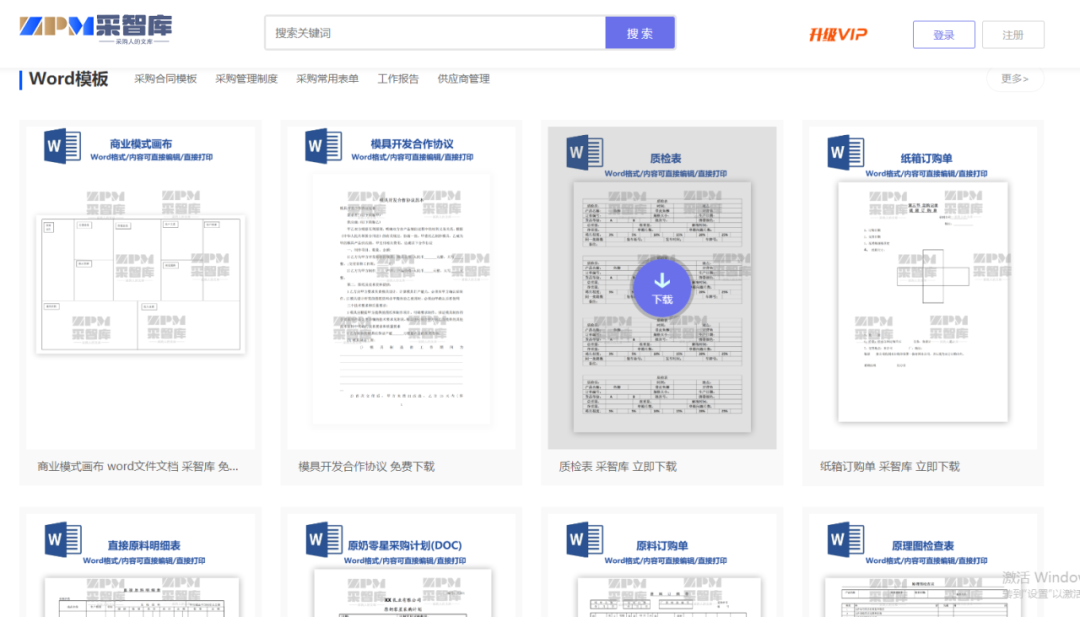Click the Word icon on 原料订购单 card
The height and width of the screenshot is (617, 1080).
tap(585, 540)
